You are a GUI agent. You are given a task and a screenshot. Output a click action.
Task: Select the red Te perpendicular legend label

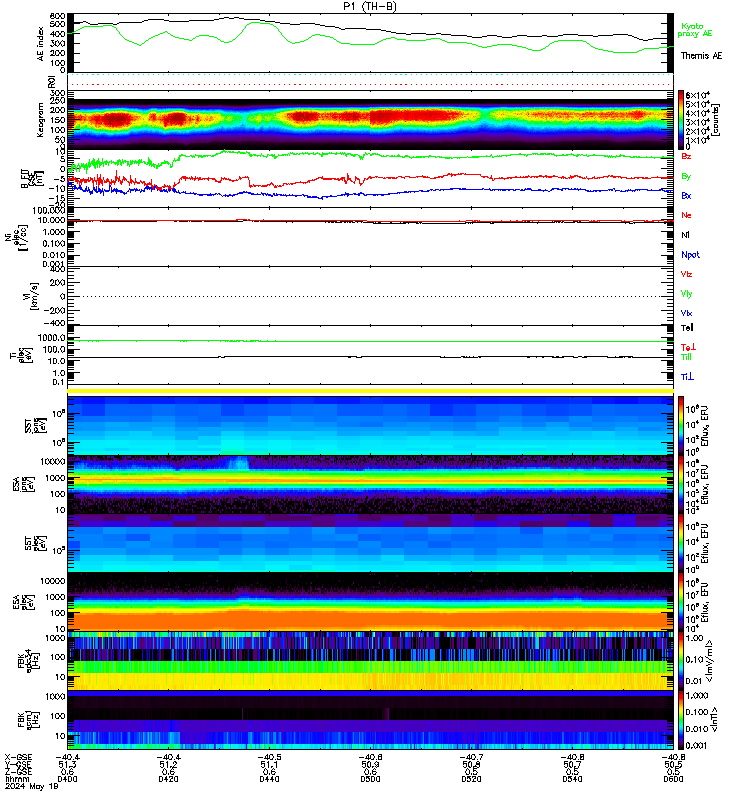tap(688, 347)
